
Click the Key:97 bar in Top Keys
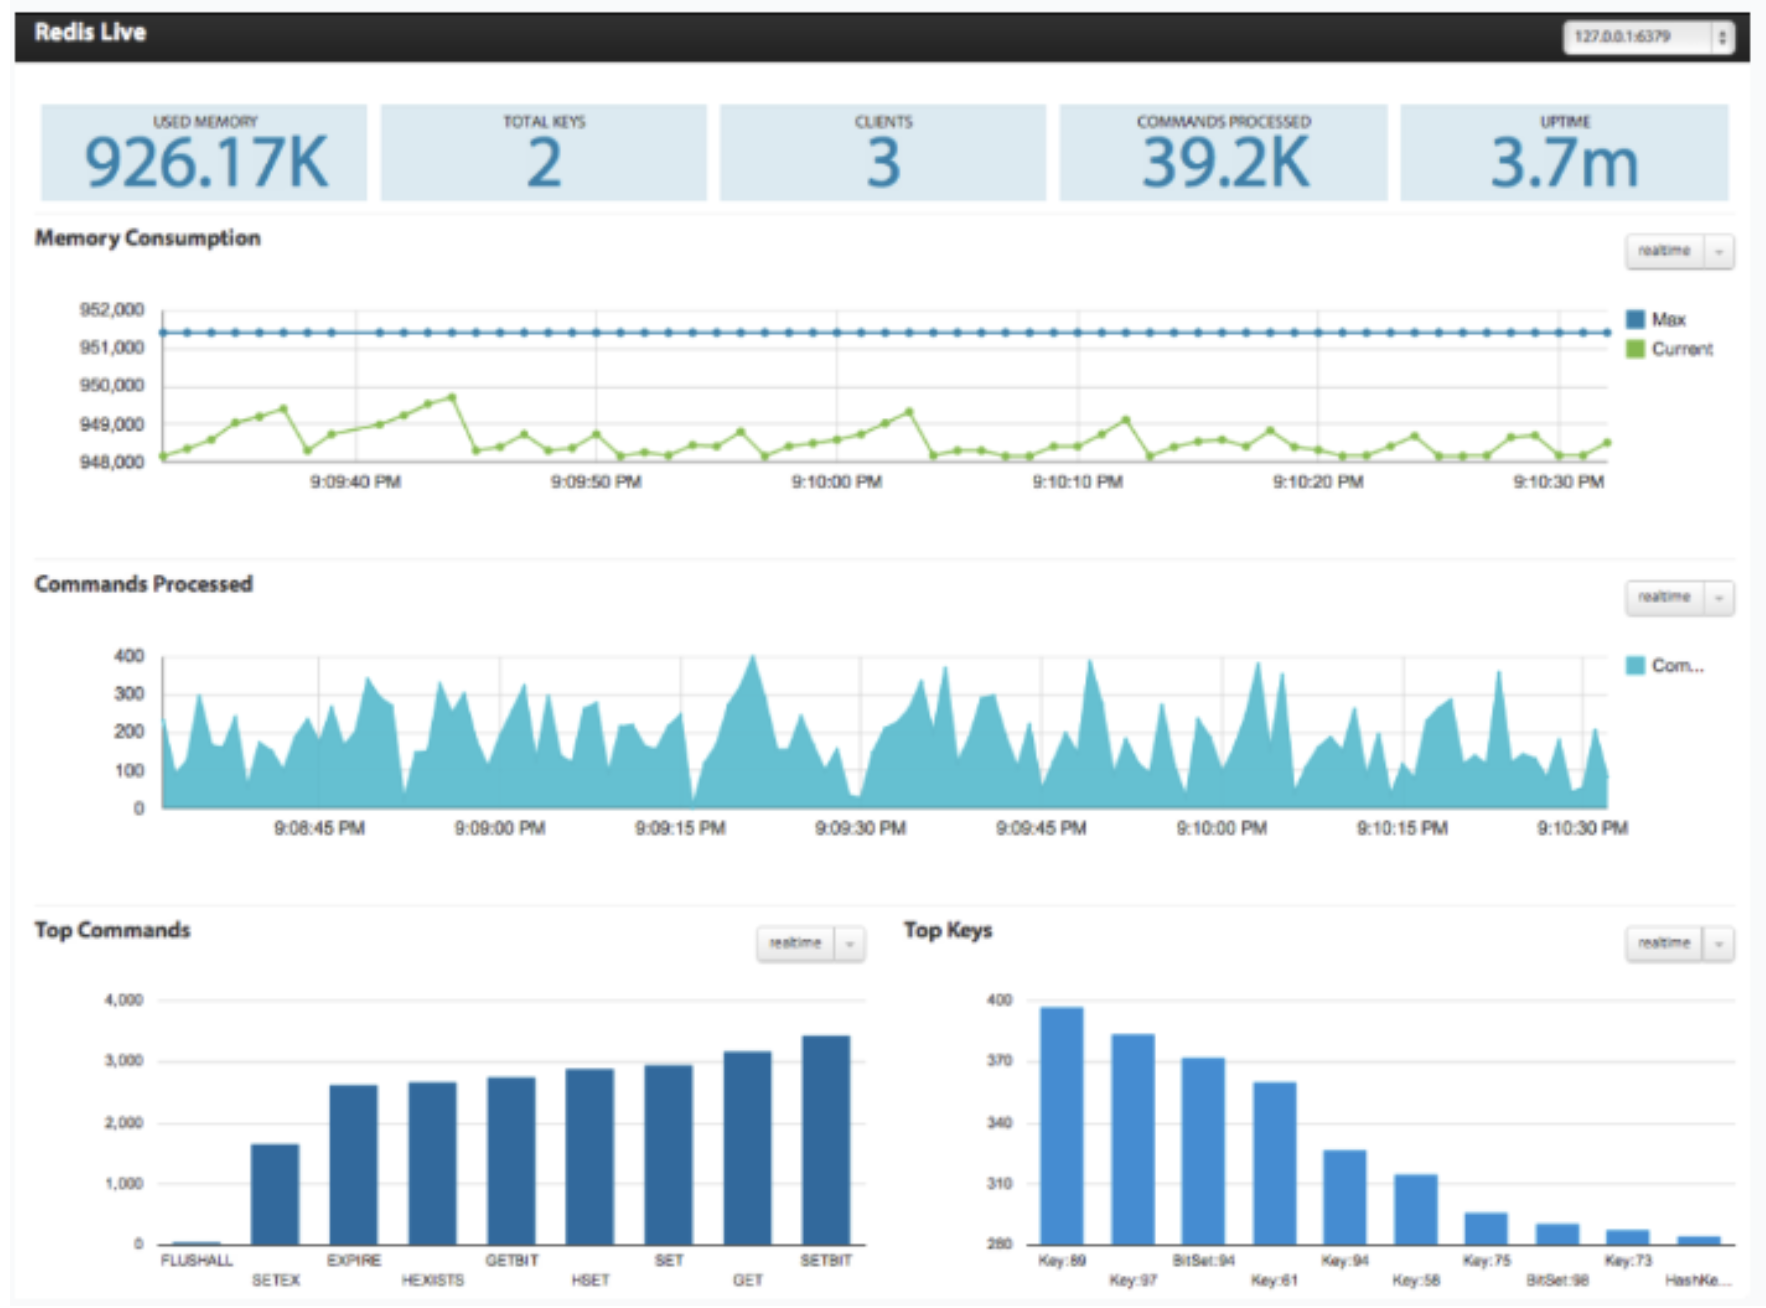[1133, 1139]
